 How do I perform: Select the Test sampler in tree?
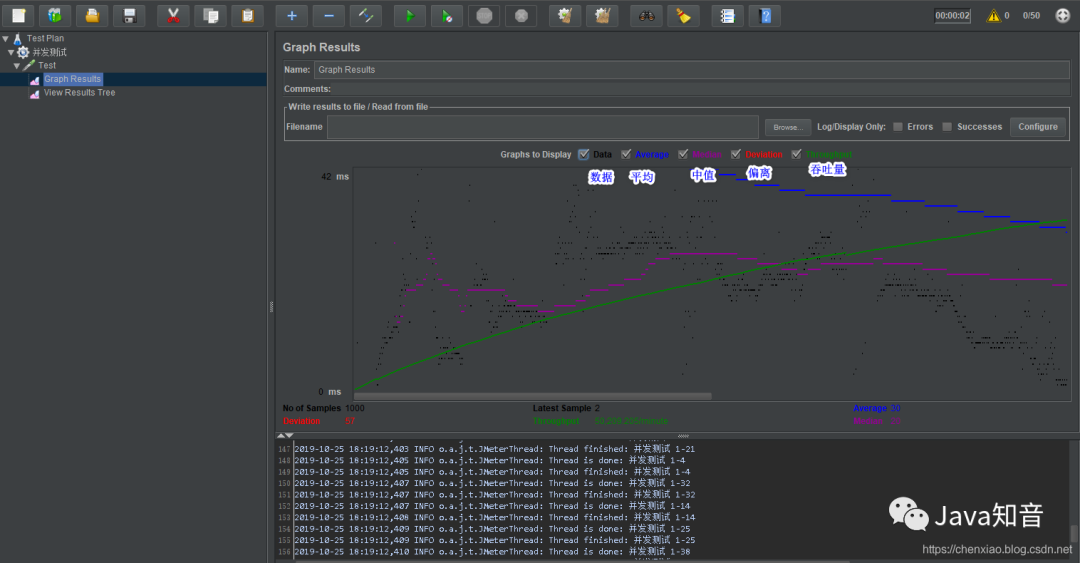point(47,65)
